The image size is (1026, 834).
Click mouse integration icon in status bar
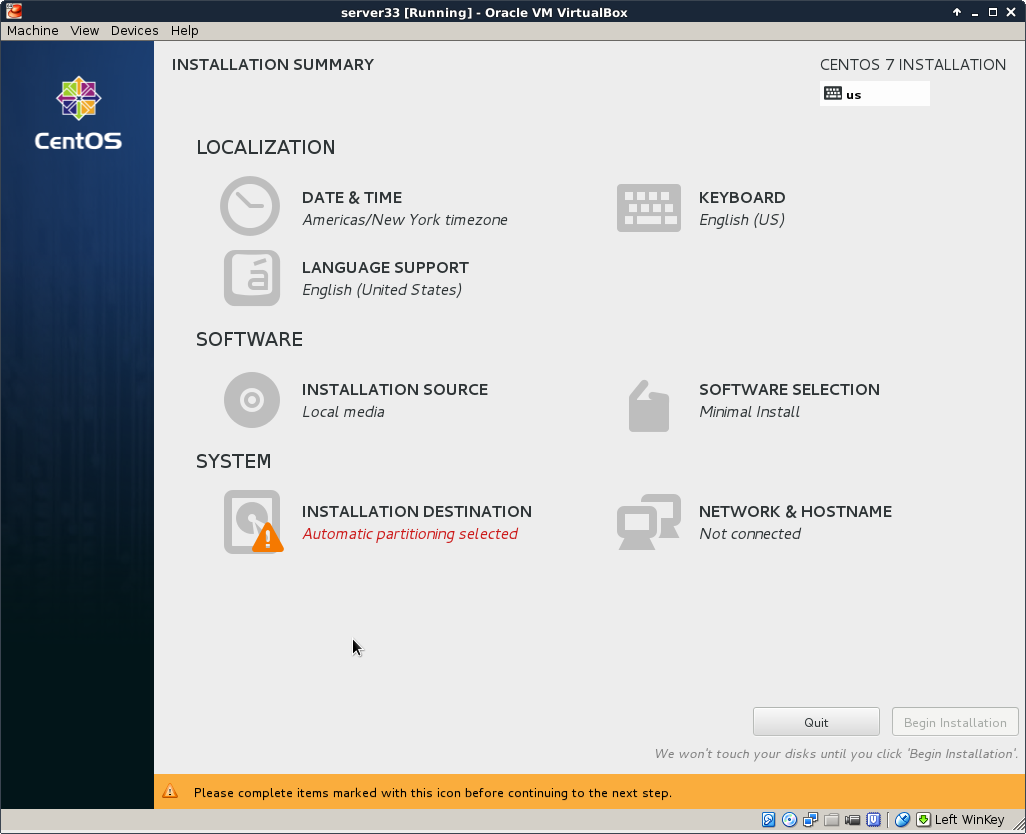(x=902, y=820)
